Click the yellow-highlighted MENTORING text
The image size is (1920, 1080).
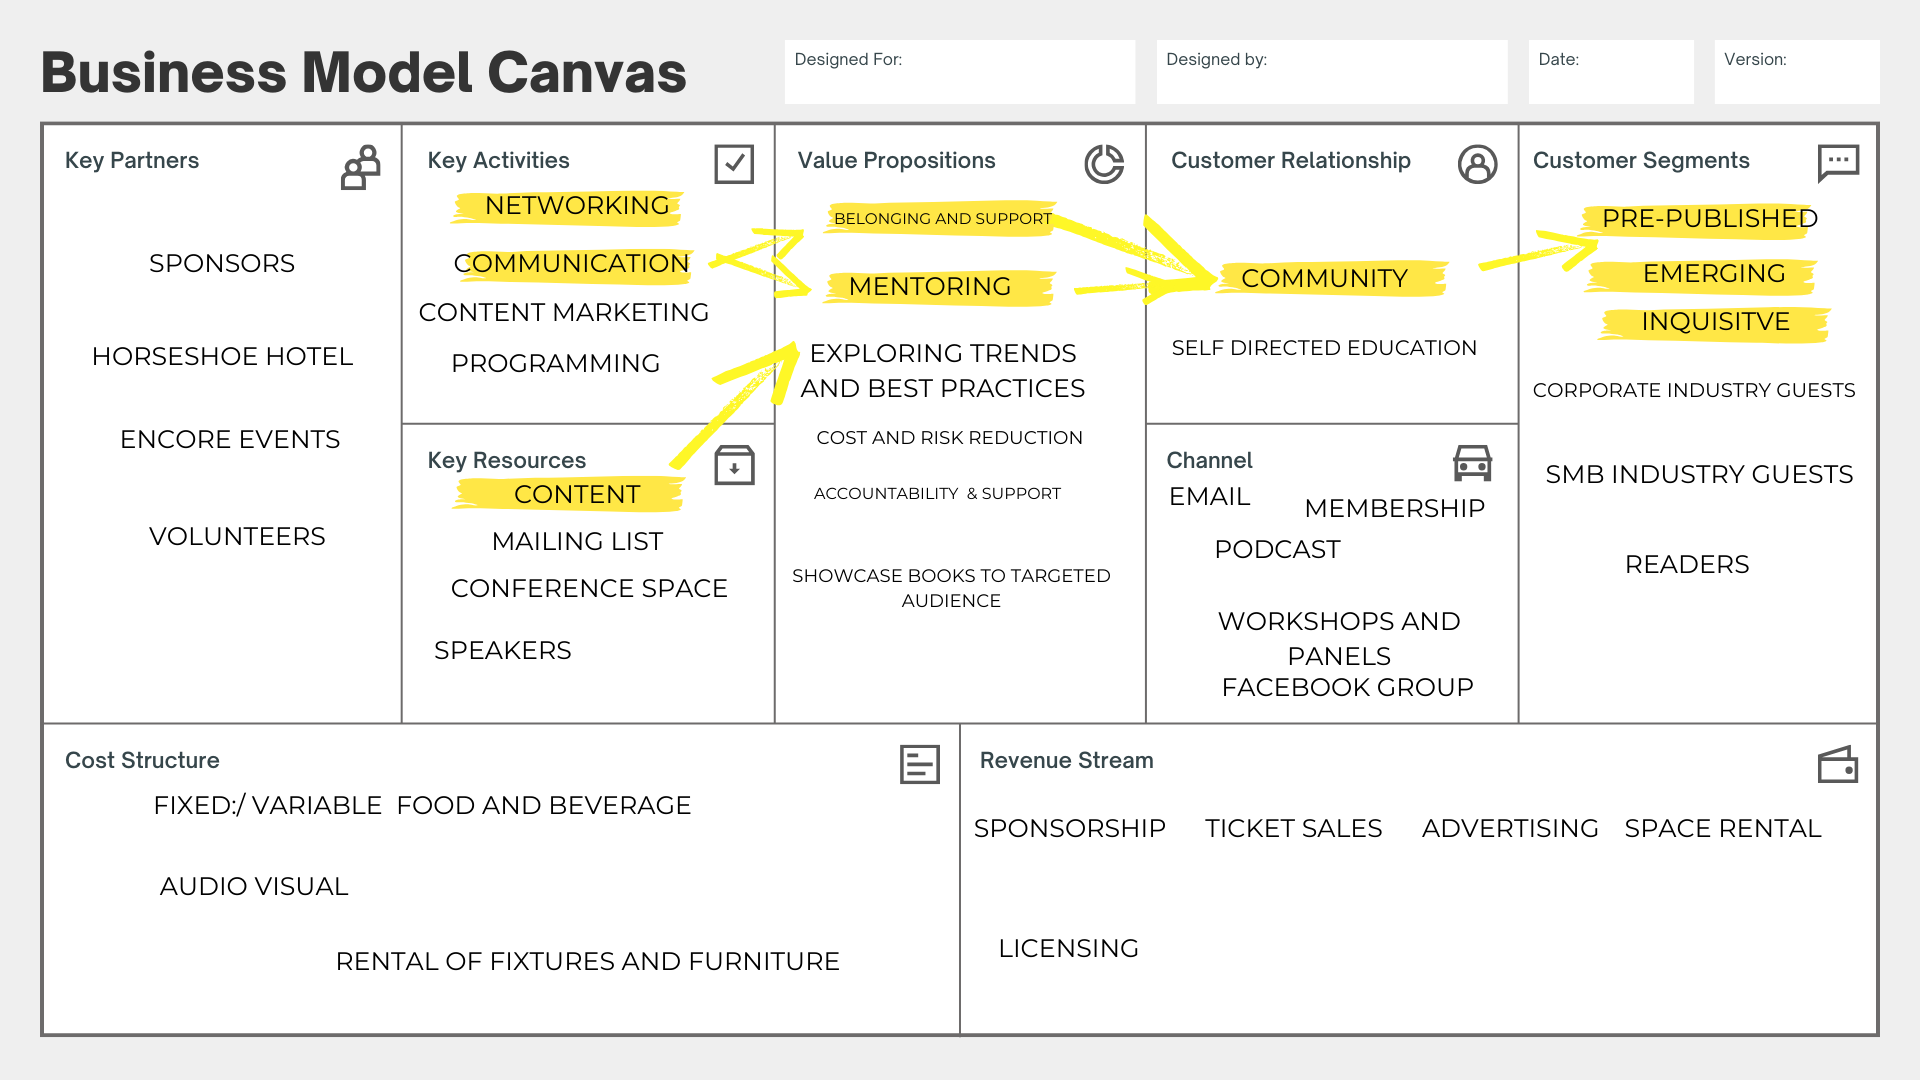coord(930,287)
